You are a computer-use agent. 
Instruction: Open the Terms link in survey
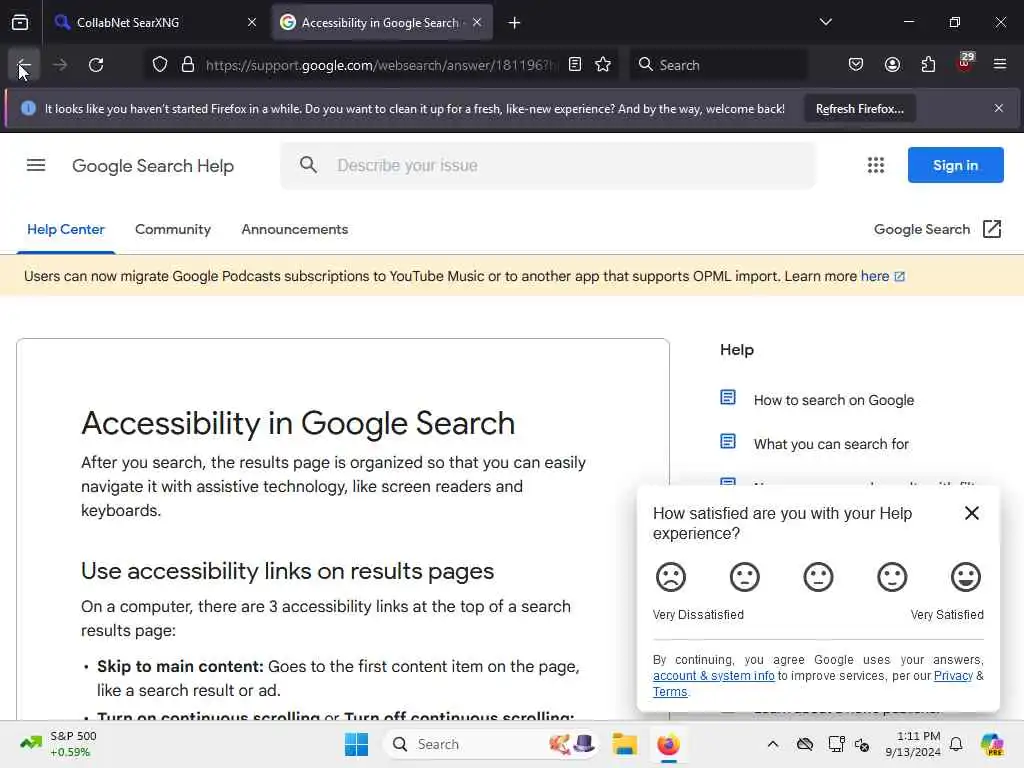(x=670, y=692)
